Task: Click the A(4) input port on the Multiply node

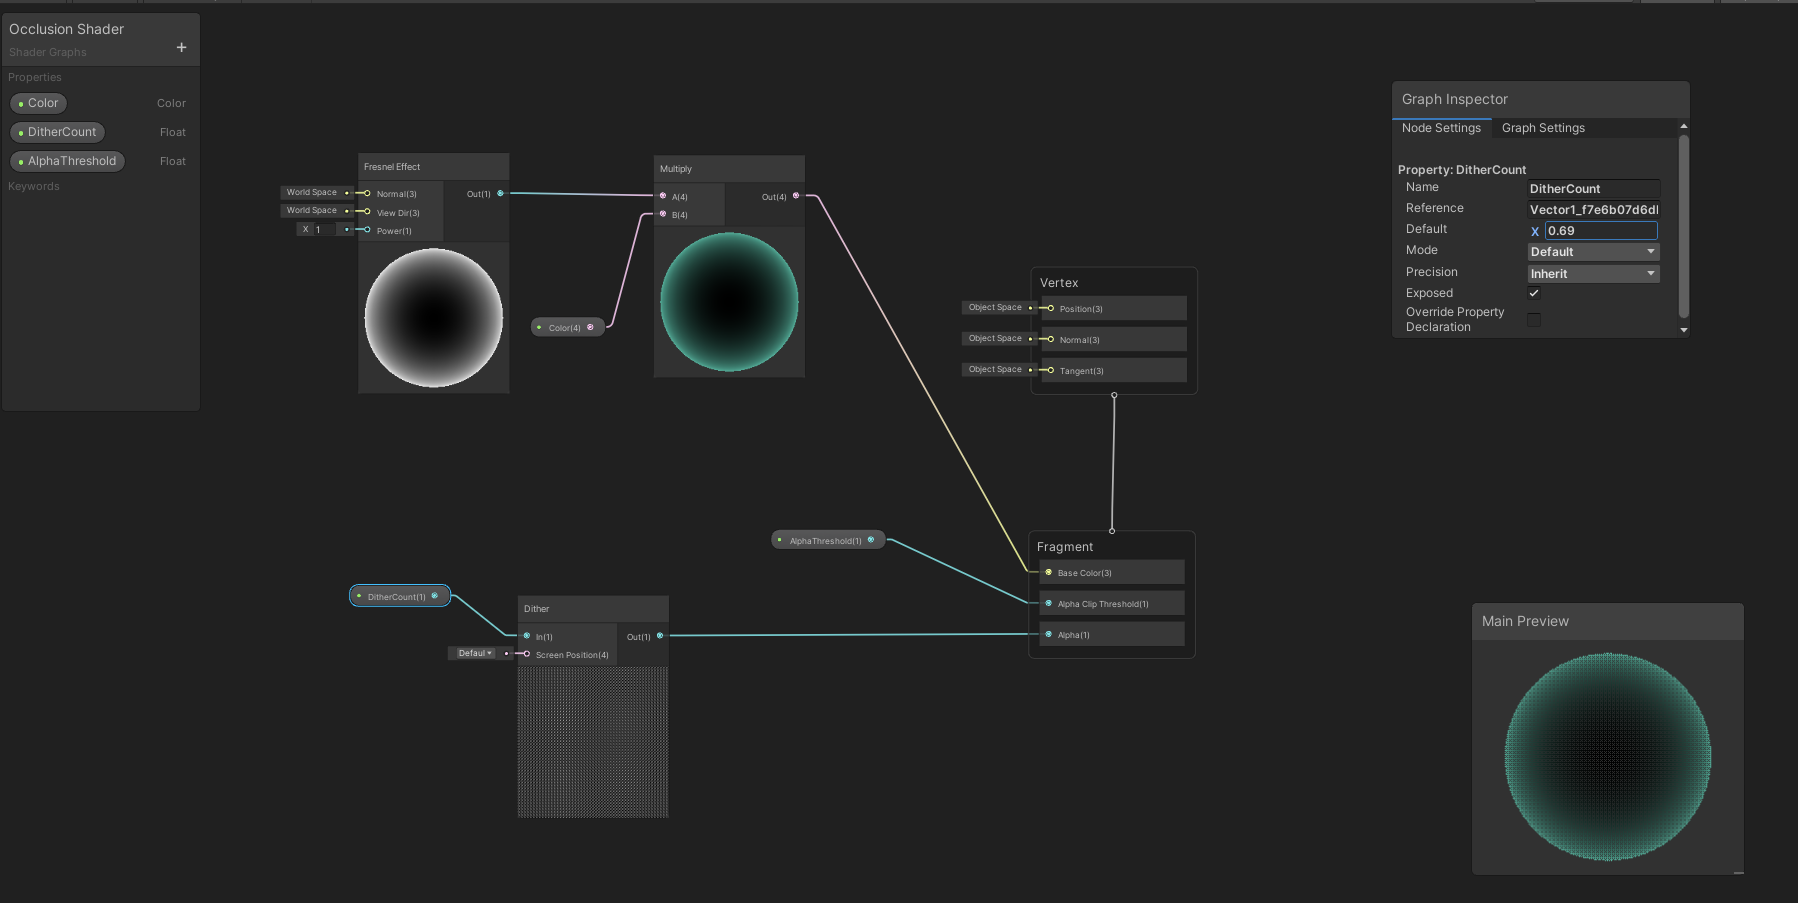Action: pos(662,196)
